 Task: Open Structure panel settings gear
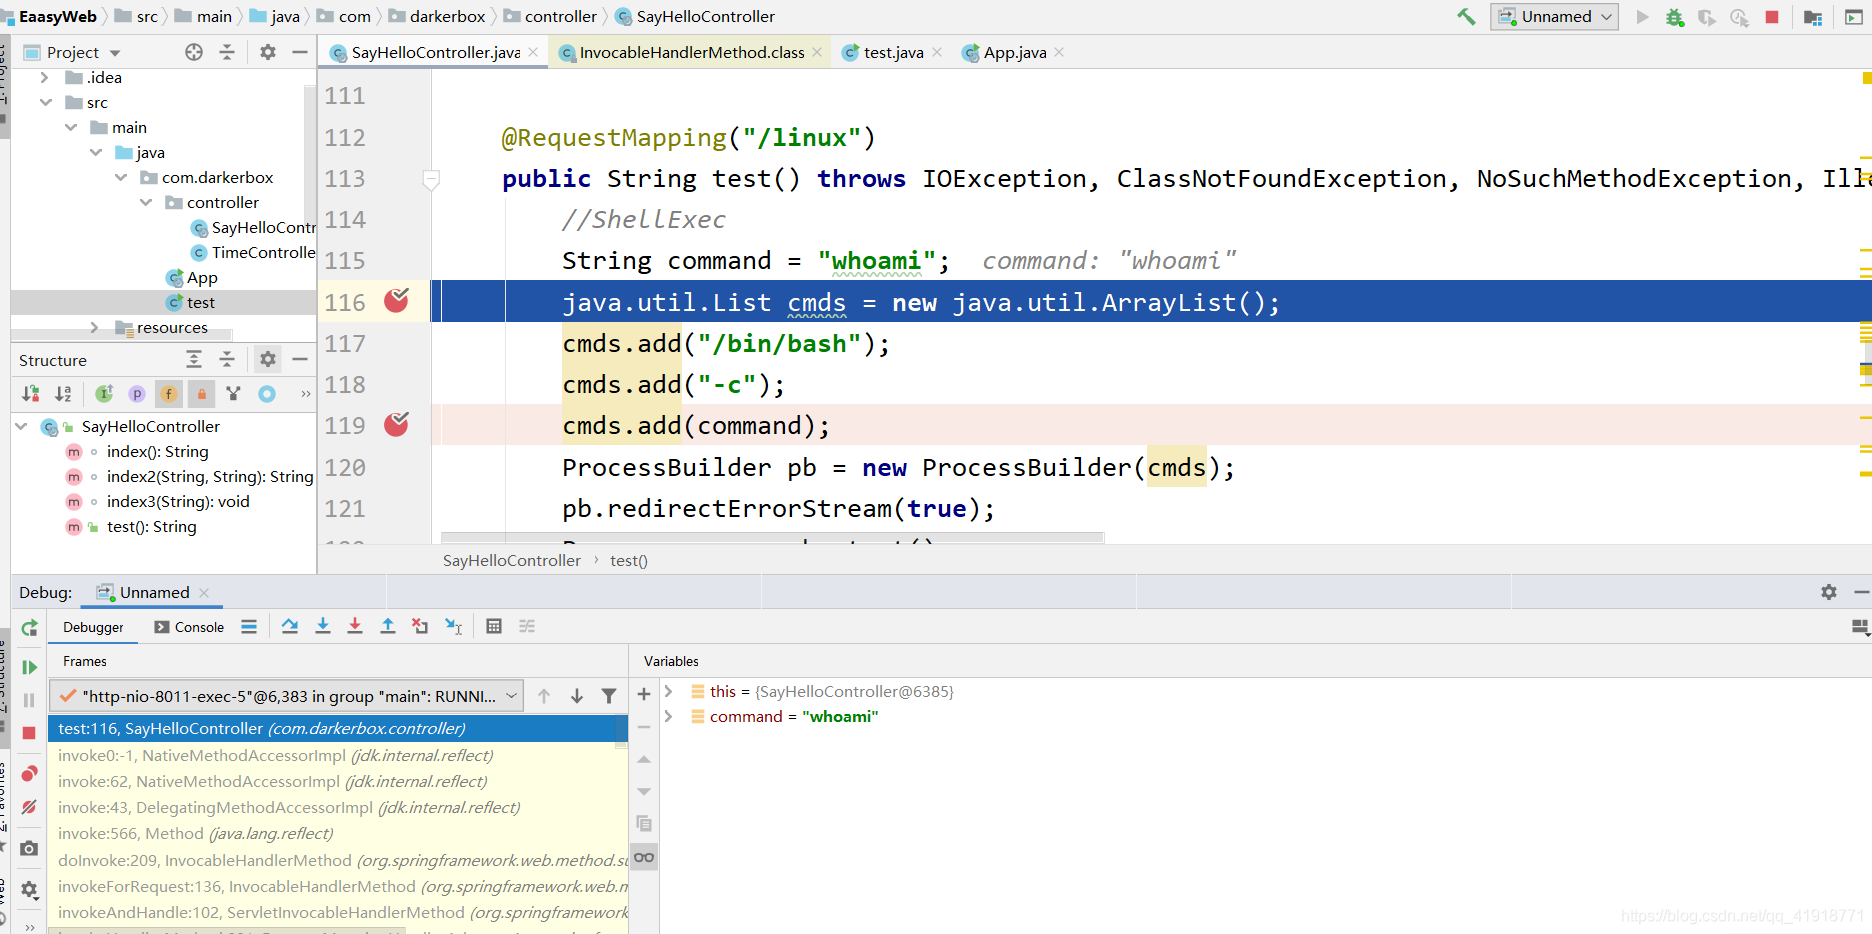tap(267, 359)
